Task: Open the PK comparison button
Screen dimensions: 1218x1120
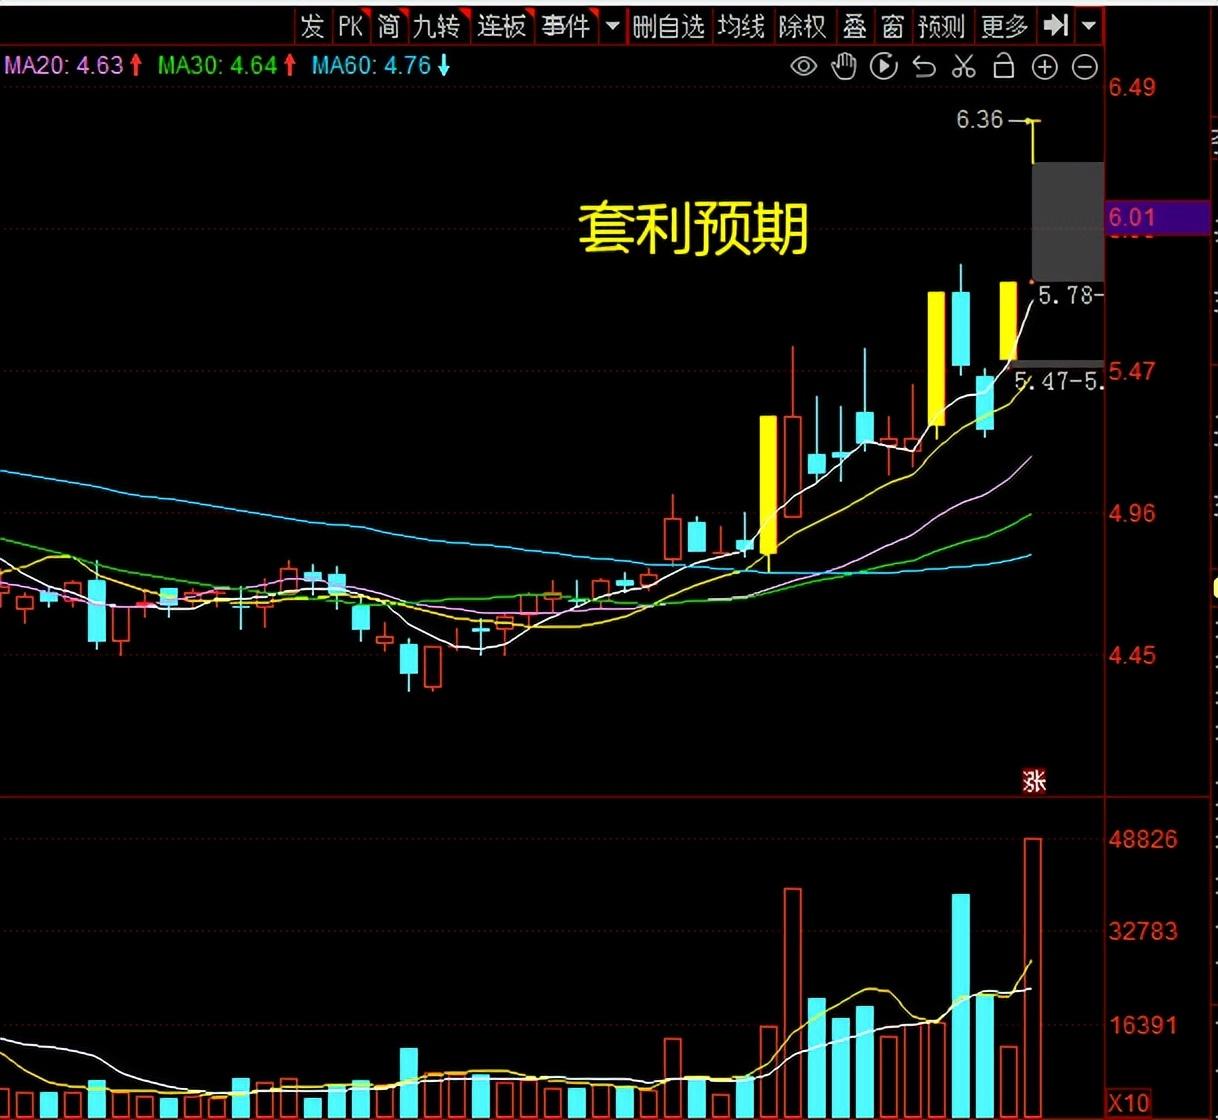Action: [x=350, y=26]
